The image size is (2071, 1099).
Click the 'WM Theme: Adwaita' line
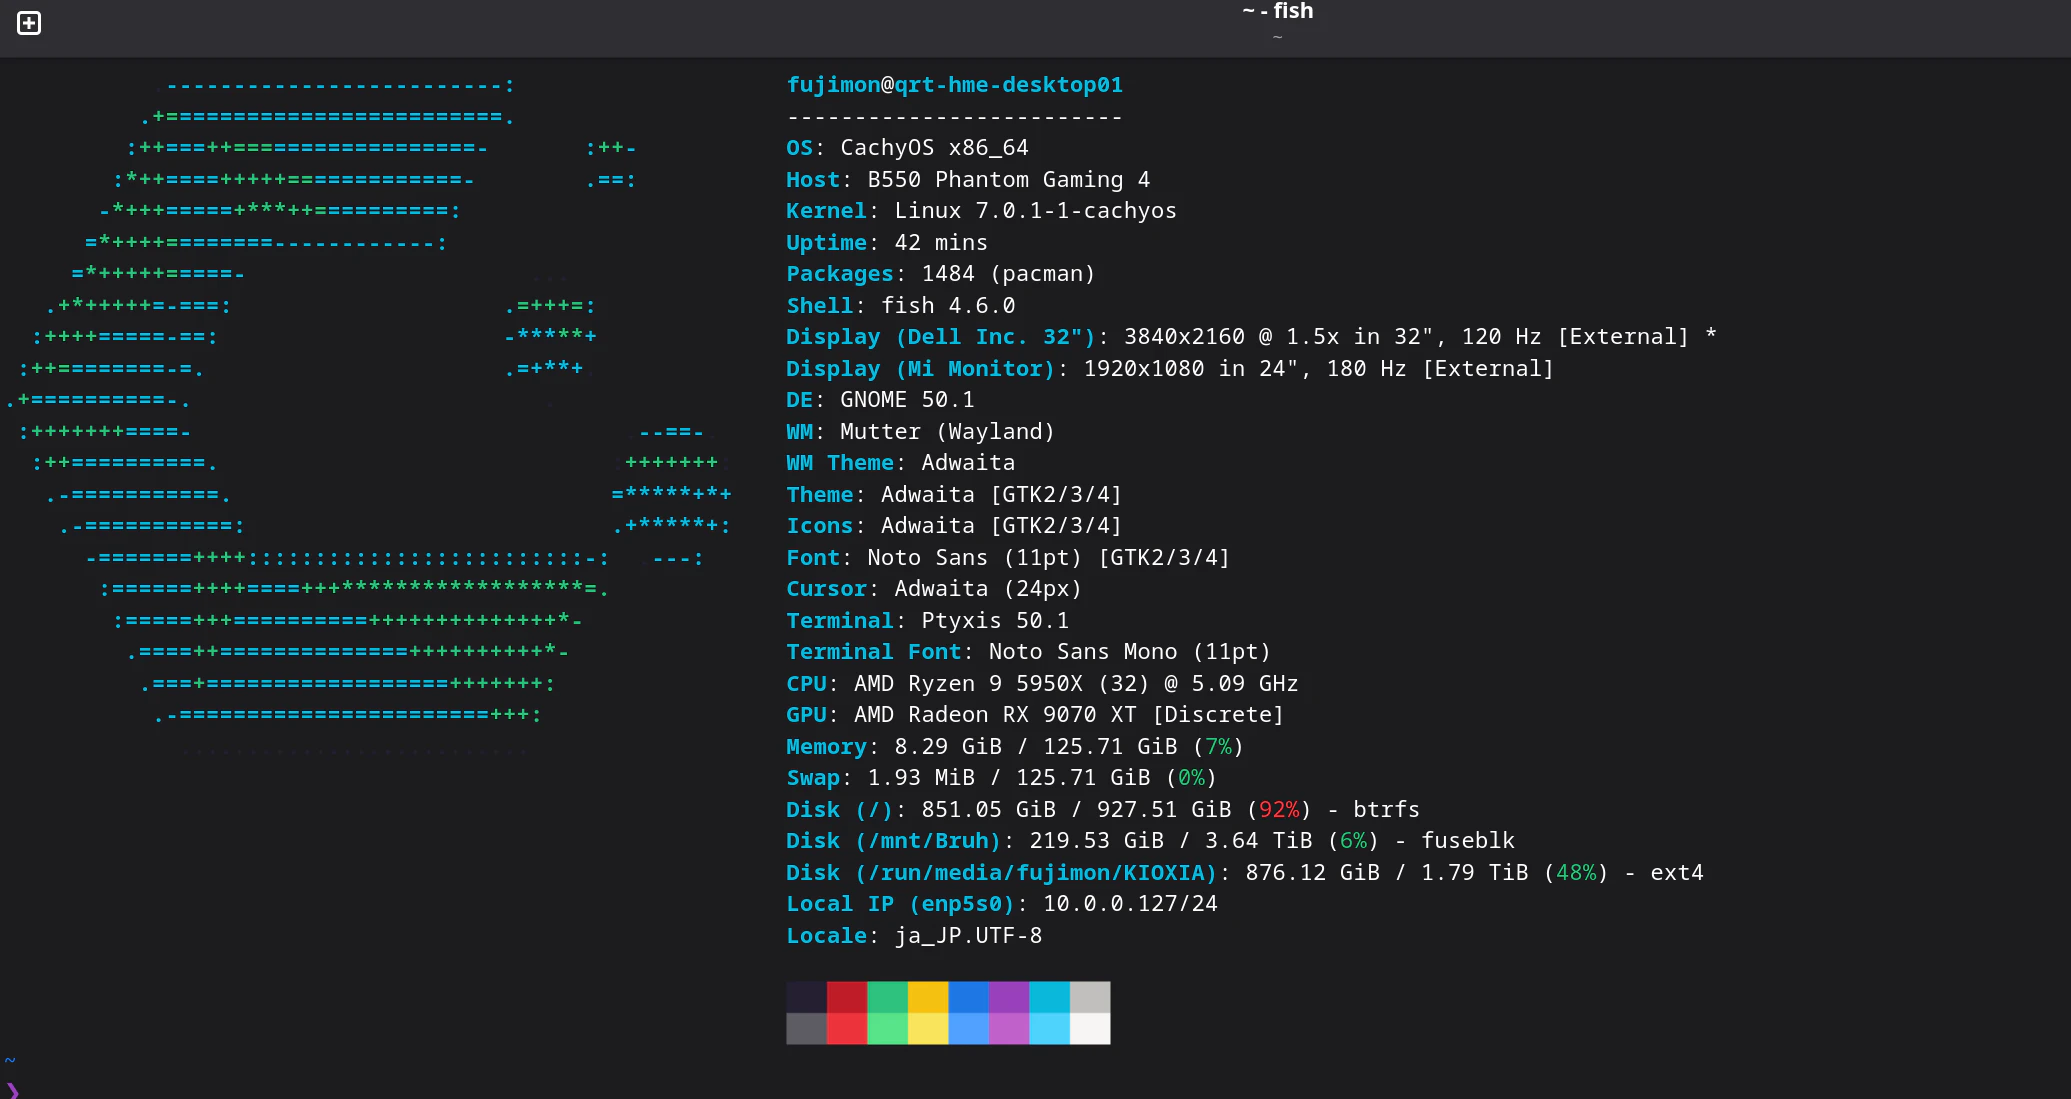tap(901, 463)
